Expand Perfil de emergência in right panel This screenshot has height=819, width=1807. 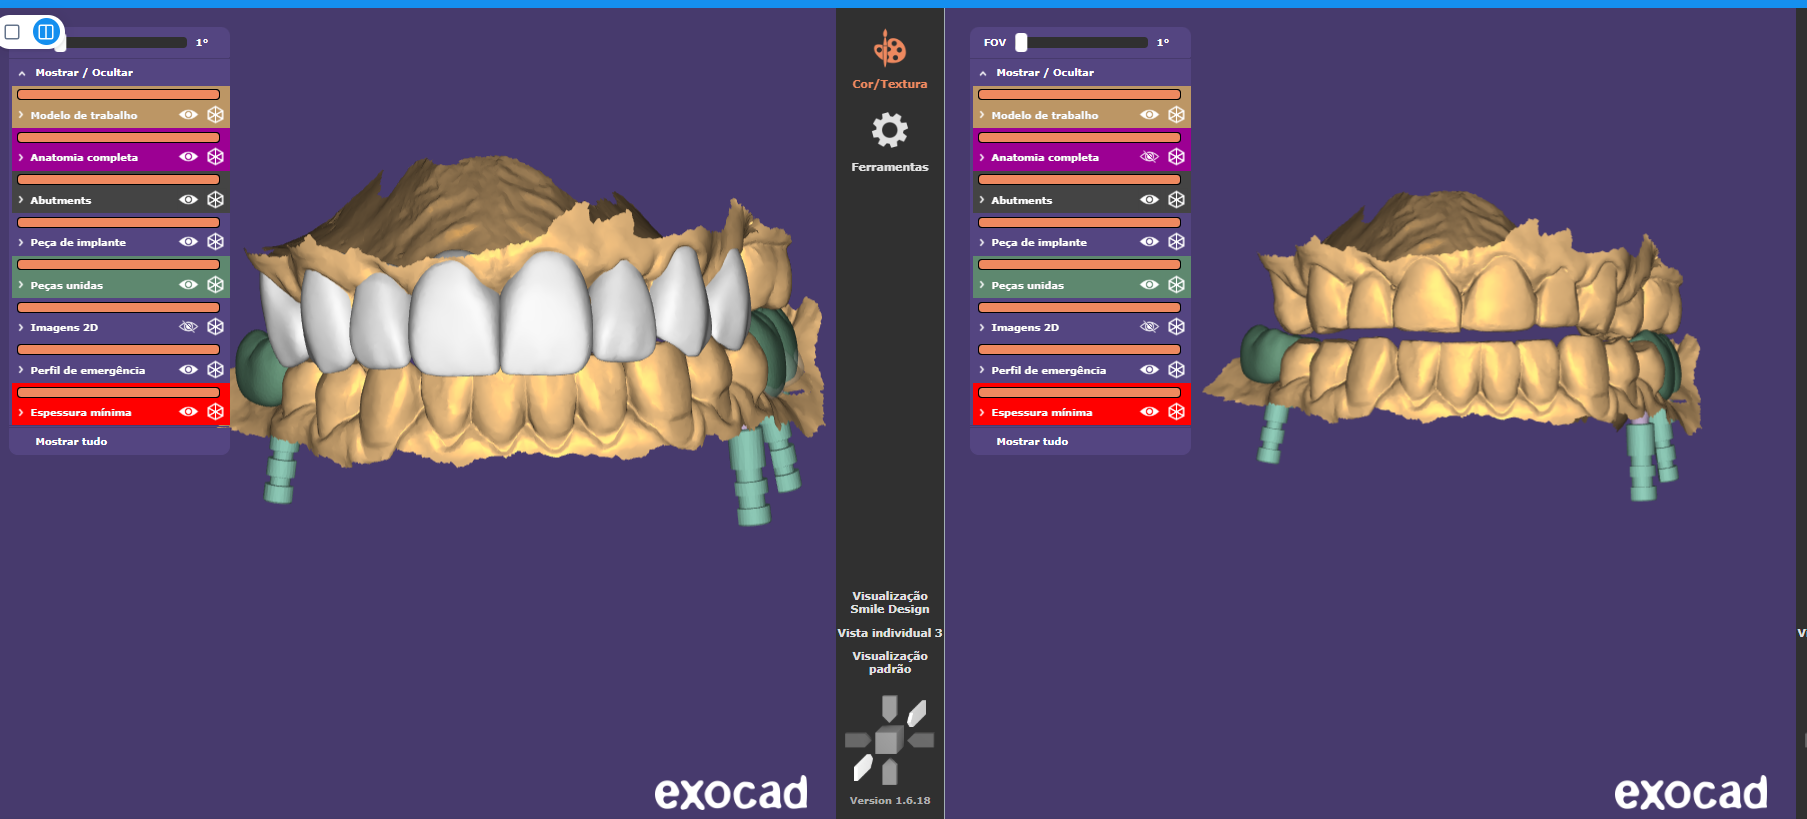(x=982, y=370)
